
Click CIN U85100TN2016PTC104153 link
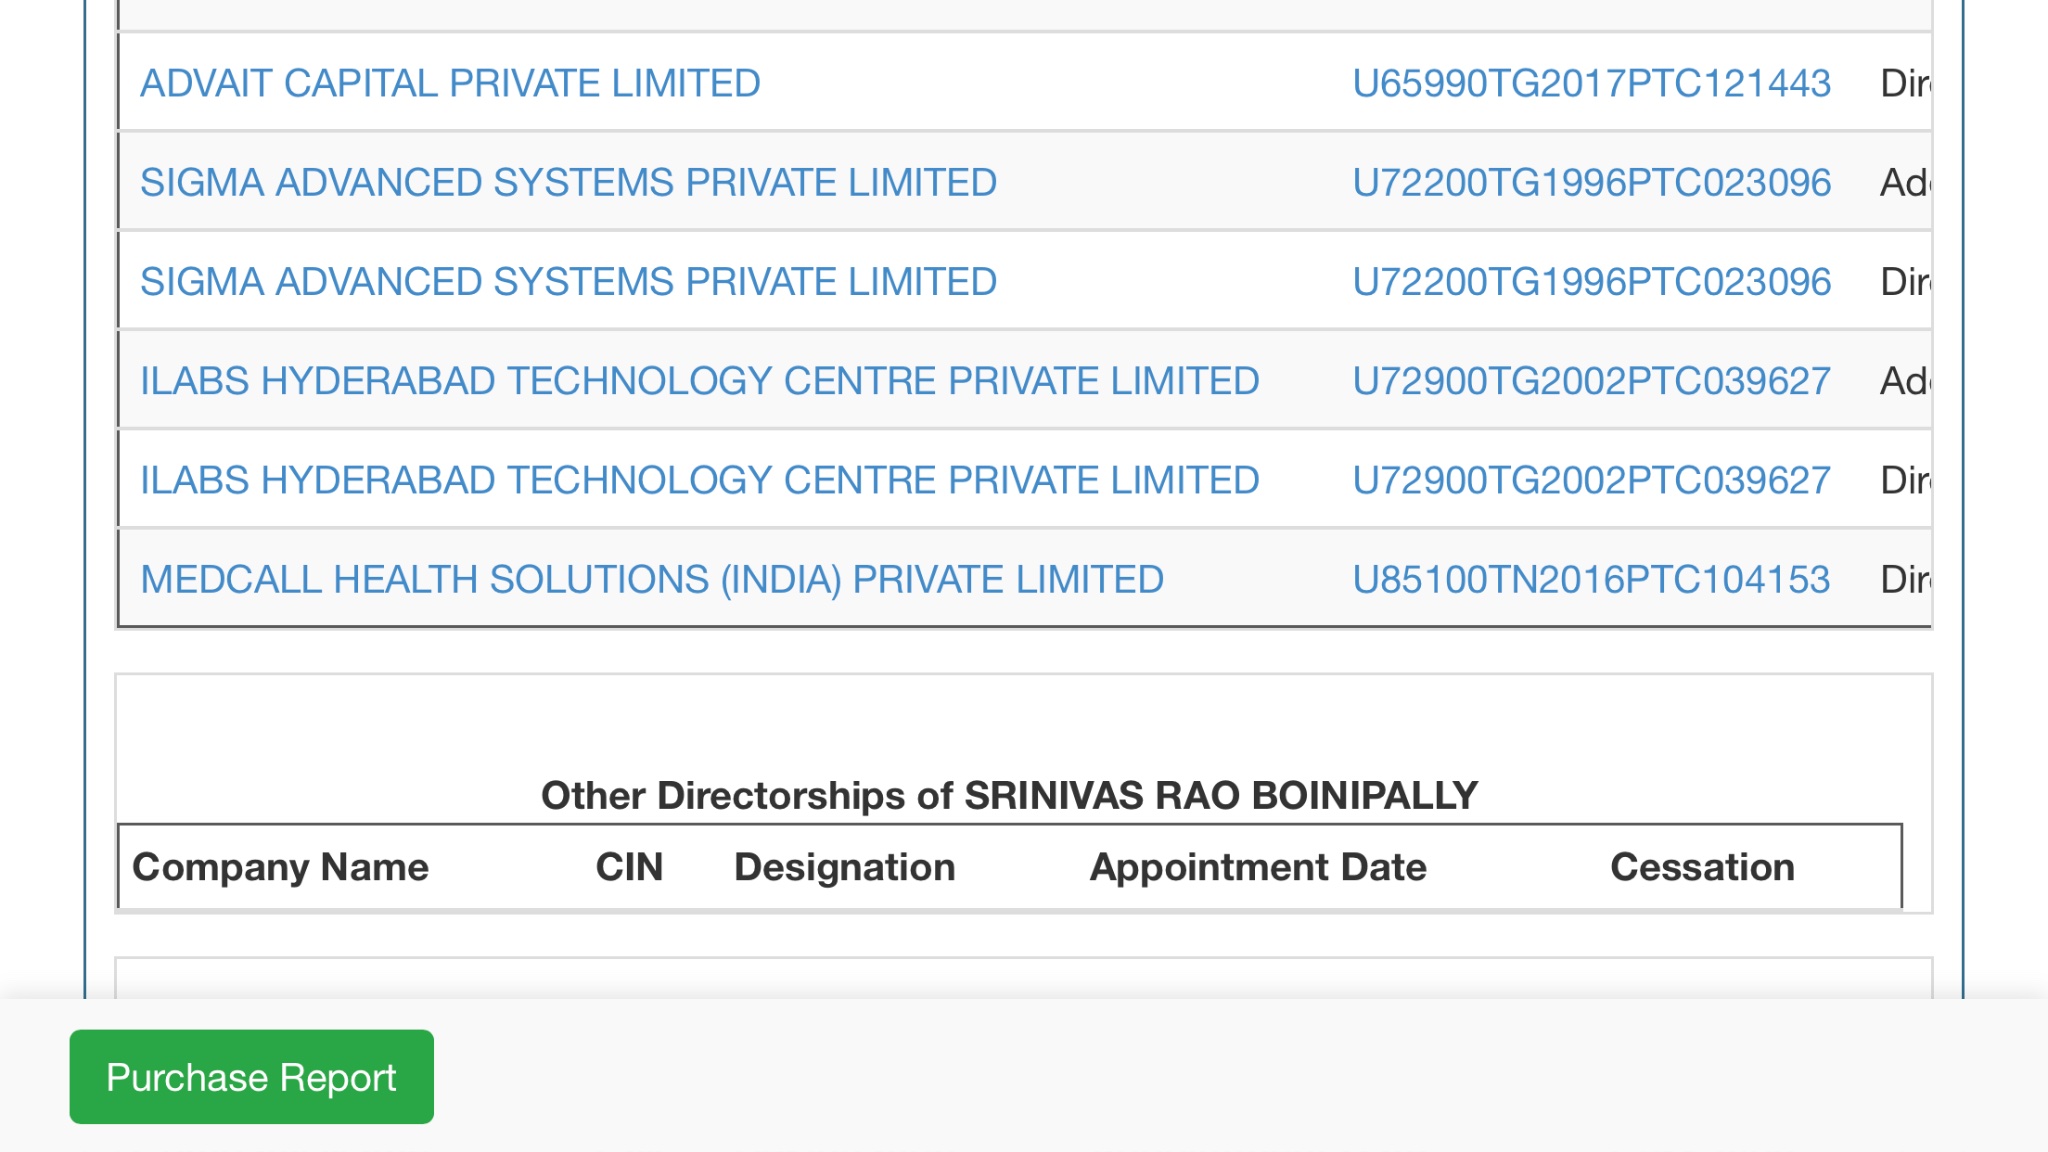1591,579
